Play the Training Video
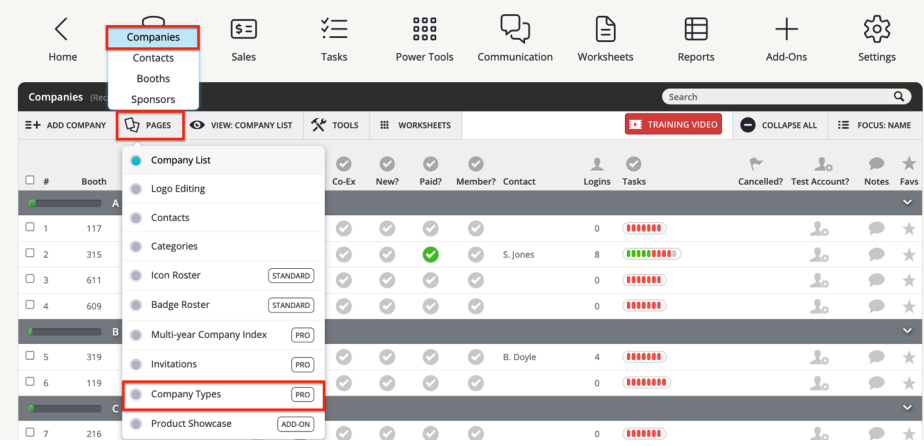924x446 pixels. coord(673,124)
